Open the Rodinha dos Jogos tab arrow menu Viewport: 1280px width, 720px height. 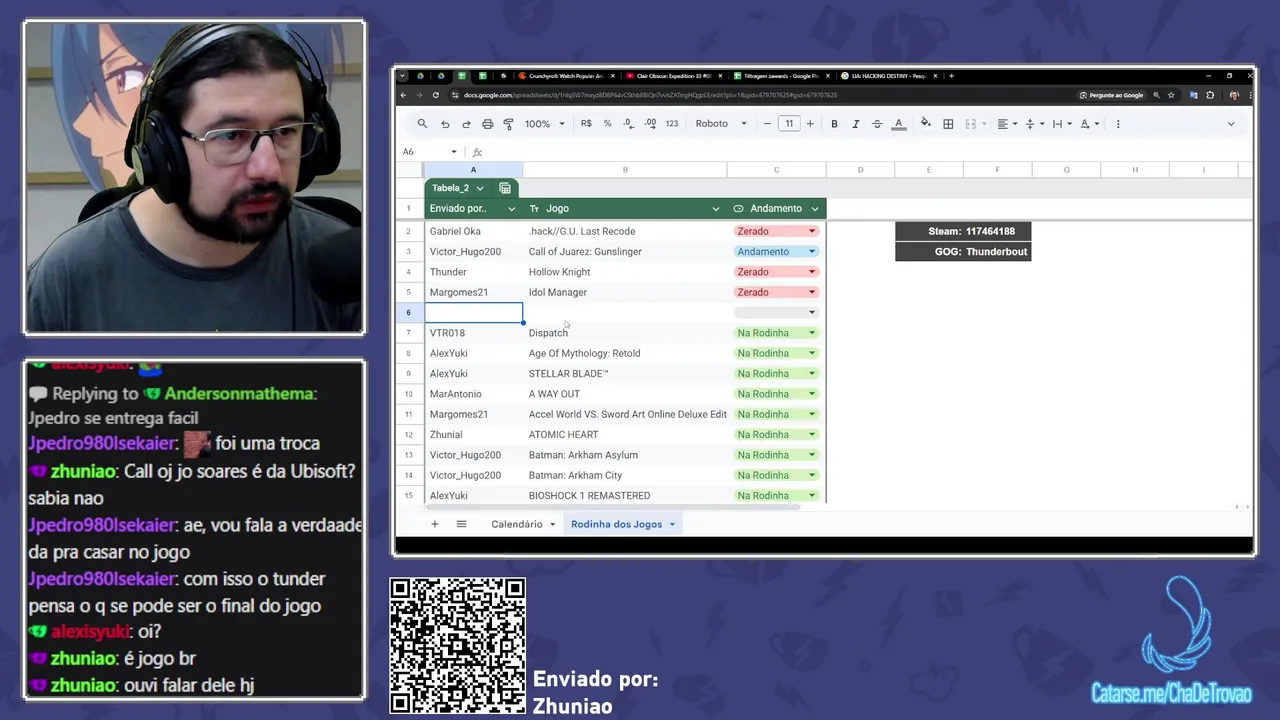click(672, 524)
